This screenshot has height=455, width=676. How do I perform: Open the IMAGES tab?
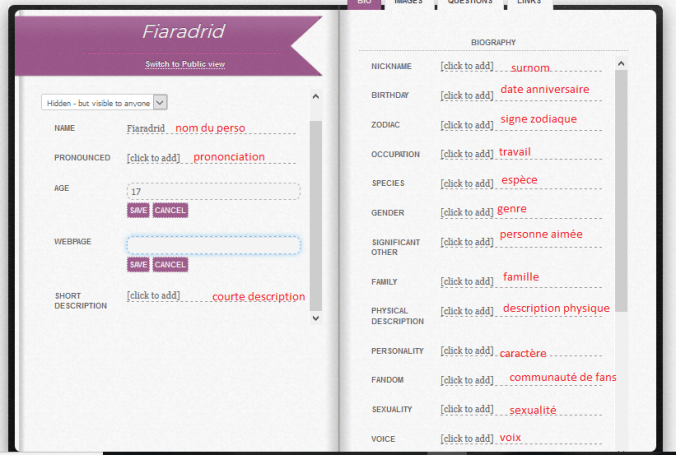click(x=408, y=3)
